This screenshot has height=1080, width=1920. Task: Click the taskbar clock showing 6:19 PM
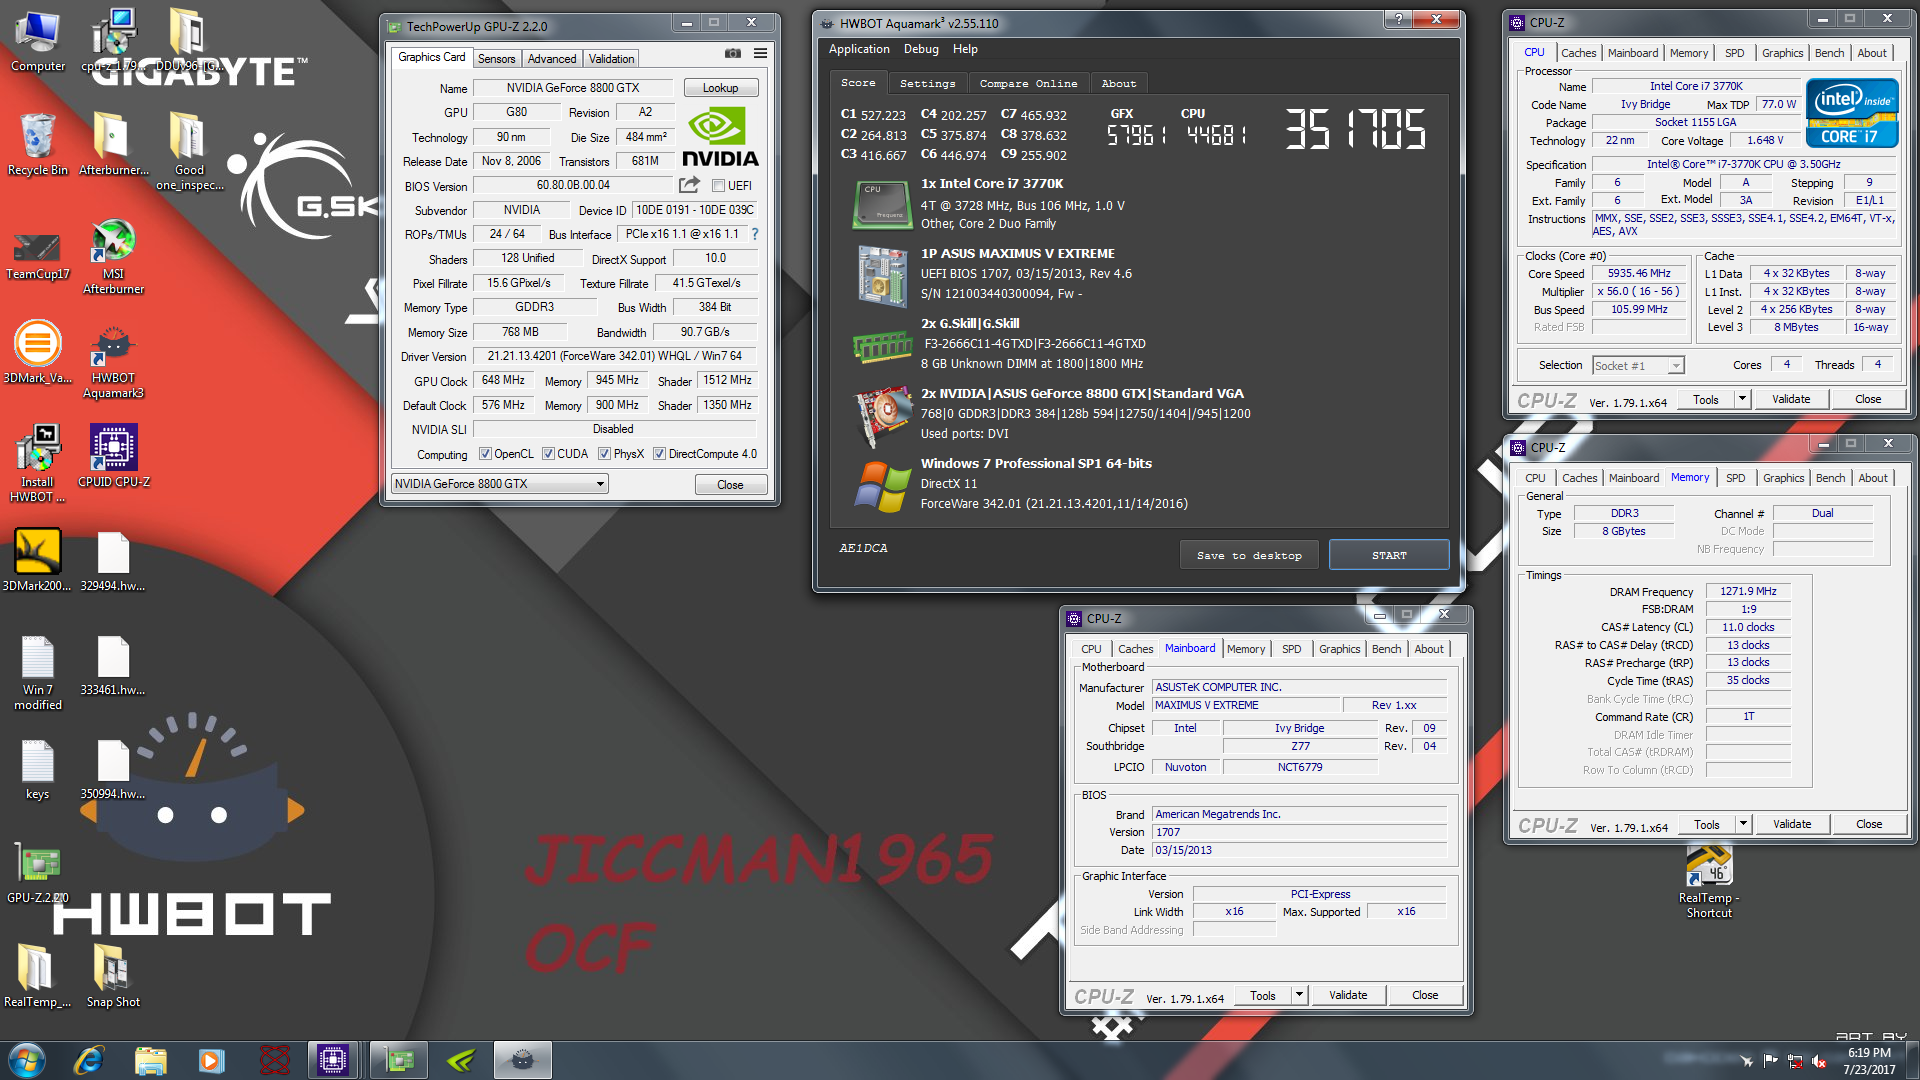coord(1869,1060)
